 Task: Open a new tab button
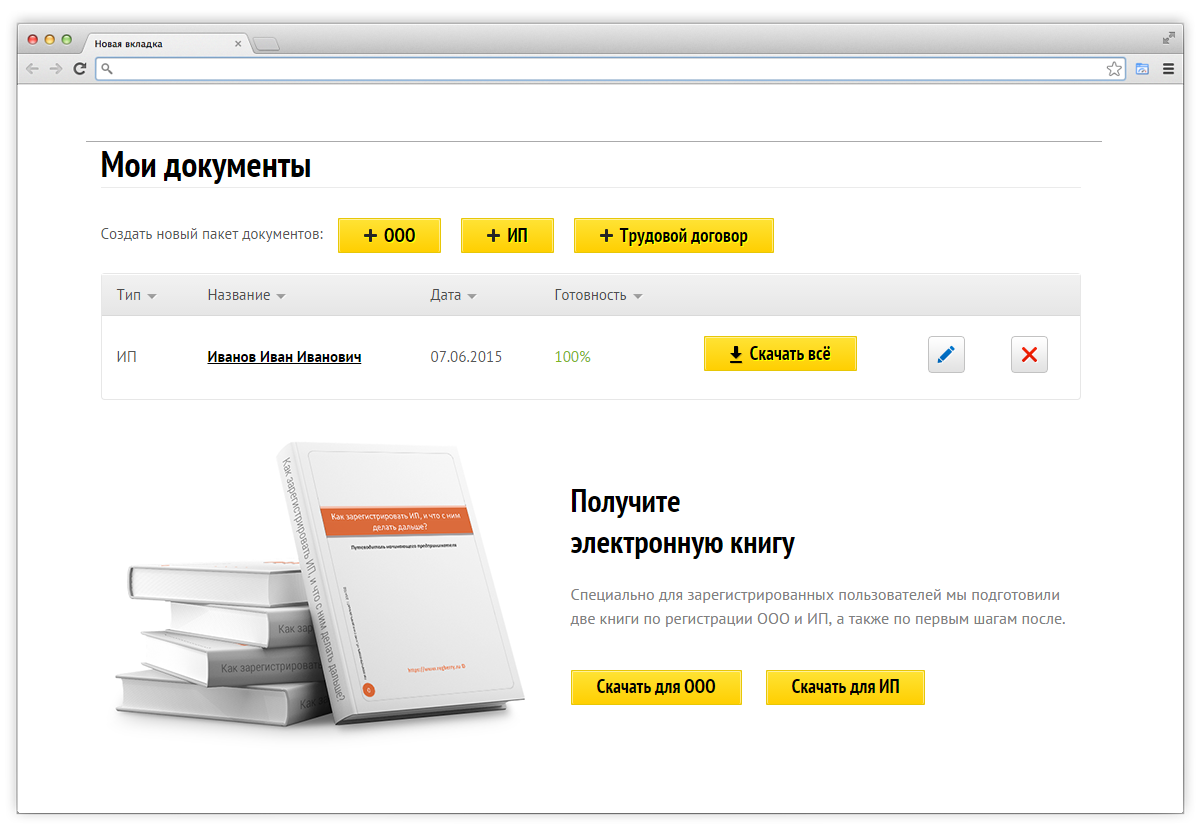pyautogui.click(x=266, y=44)
